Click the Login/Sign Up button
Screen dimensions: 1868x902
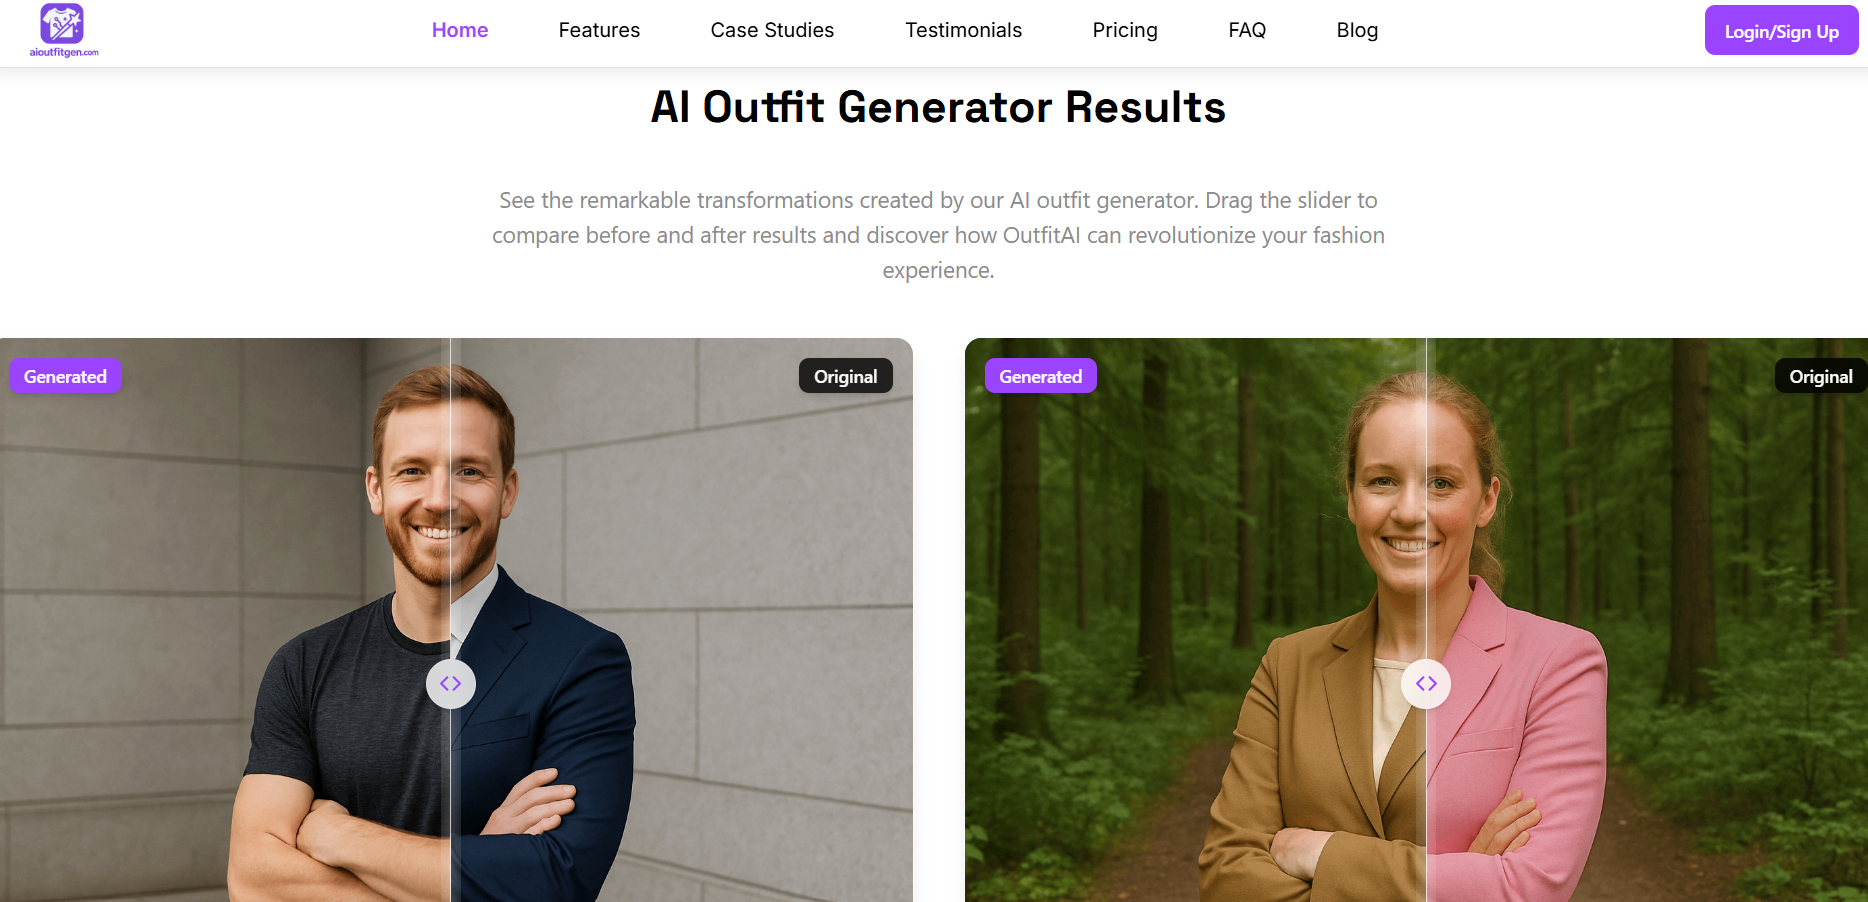pos(1782,31)
